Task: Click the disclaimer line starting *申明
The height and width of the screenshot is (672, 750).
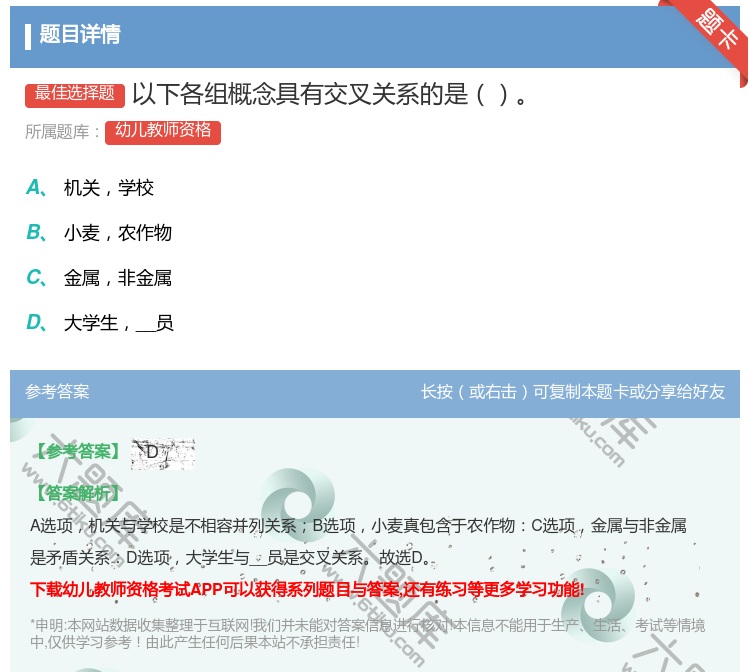Action: pos(367,625)
